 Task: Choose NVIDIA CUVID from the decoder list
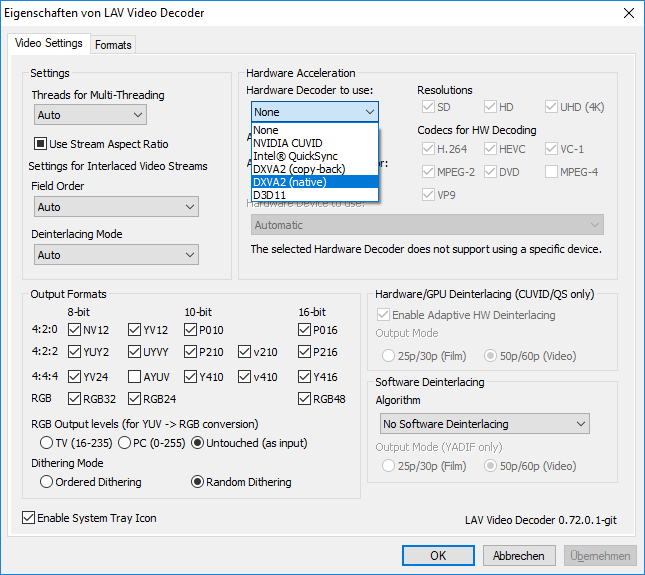[x=288, y=143]
